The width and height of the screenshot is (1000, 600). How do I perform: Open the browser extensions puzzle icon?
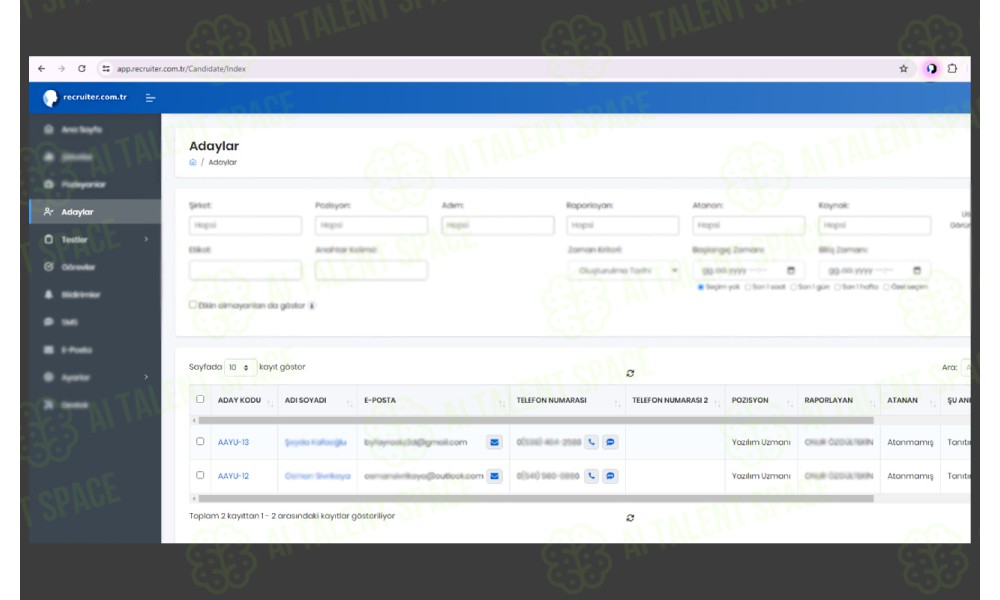point(952,69)
